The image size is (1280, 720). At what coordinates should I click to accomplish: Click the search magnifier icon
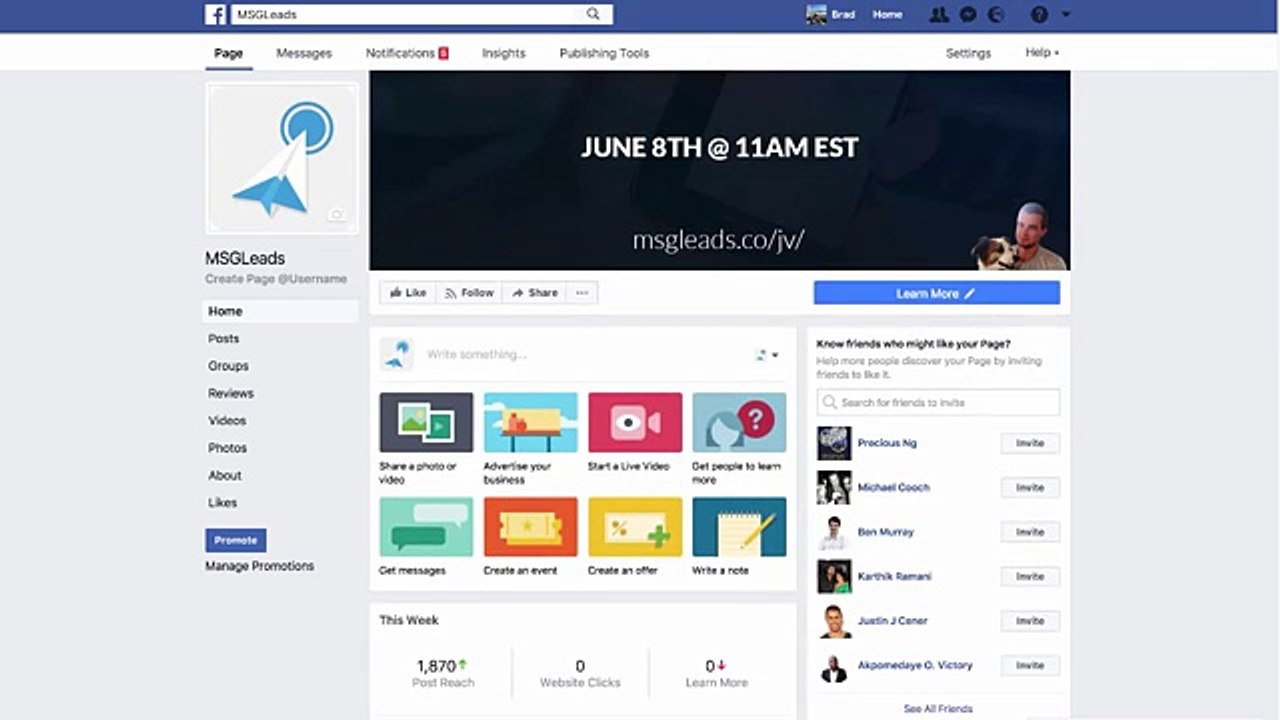(593, 14)
